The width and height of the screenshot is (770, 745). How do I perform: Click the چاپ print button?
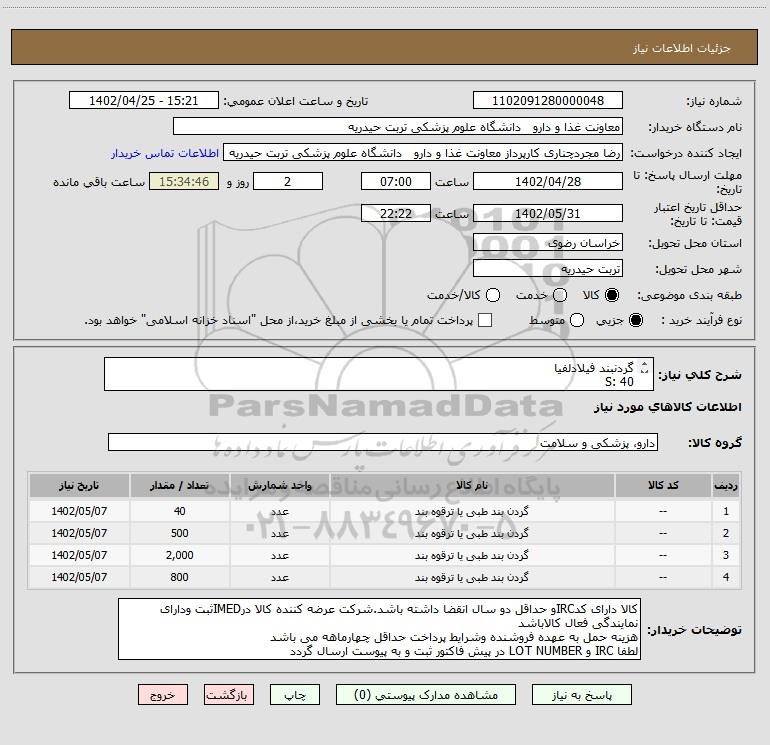(295, 695)
